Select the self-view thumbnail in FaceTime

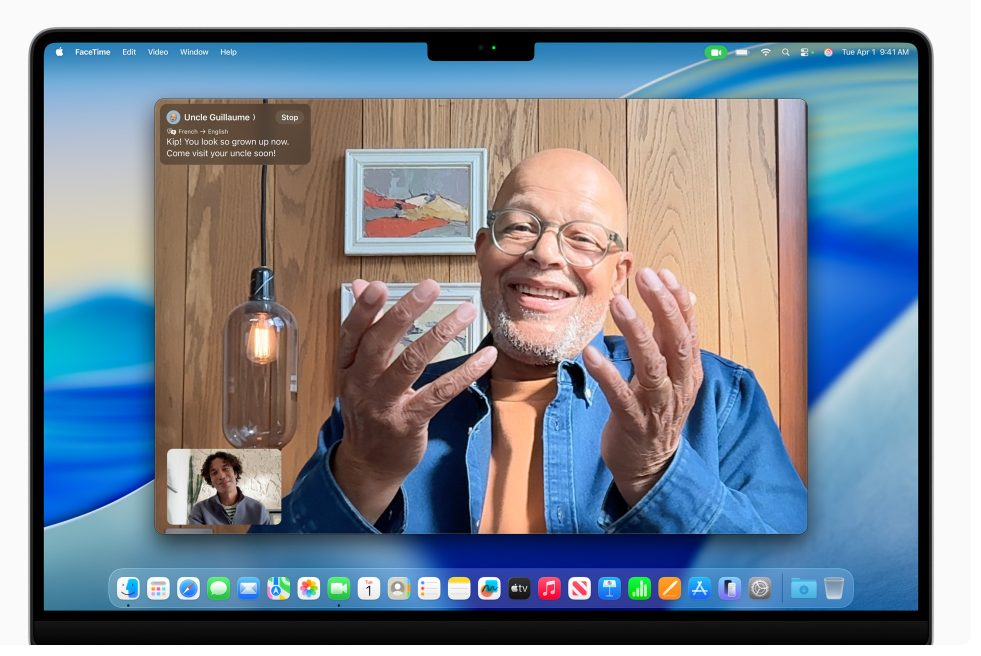coord(222,487)
